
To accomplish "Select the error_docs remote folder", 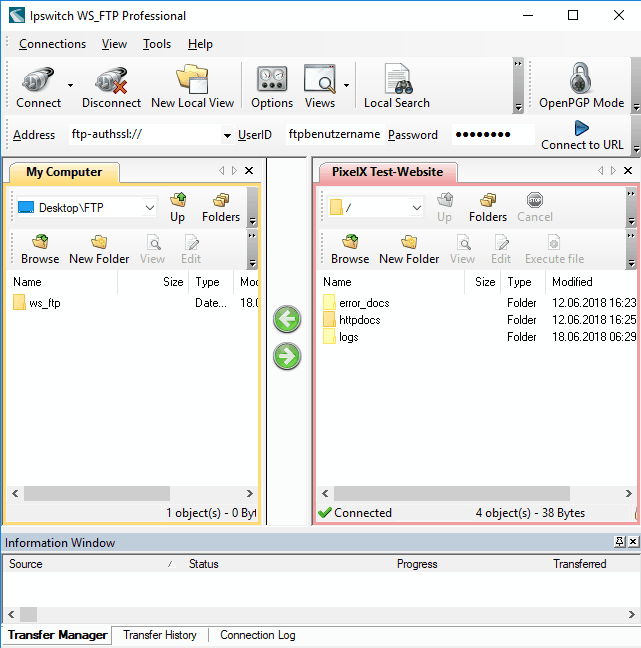I will [x=356, y=303].
